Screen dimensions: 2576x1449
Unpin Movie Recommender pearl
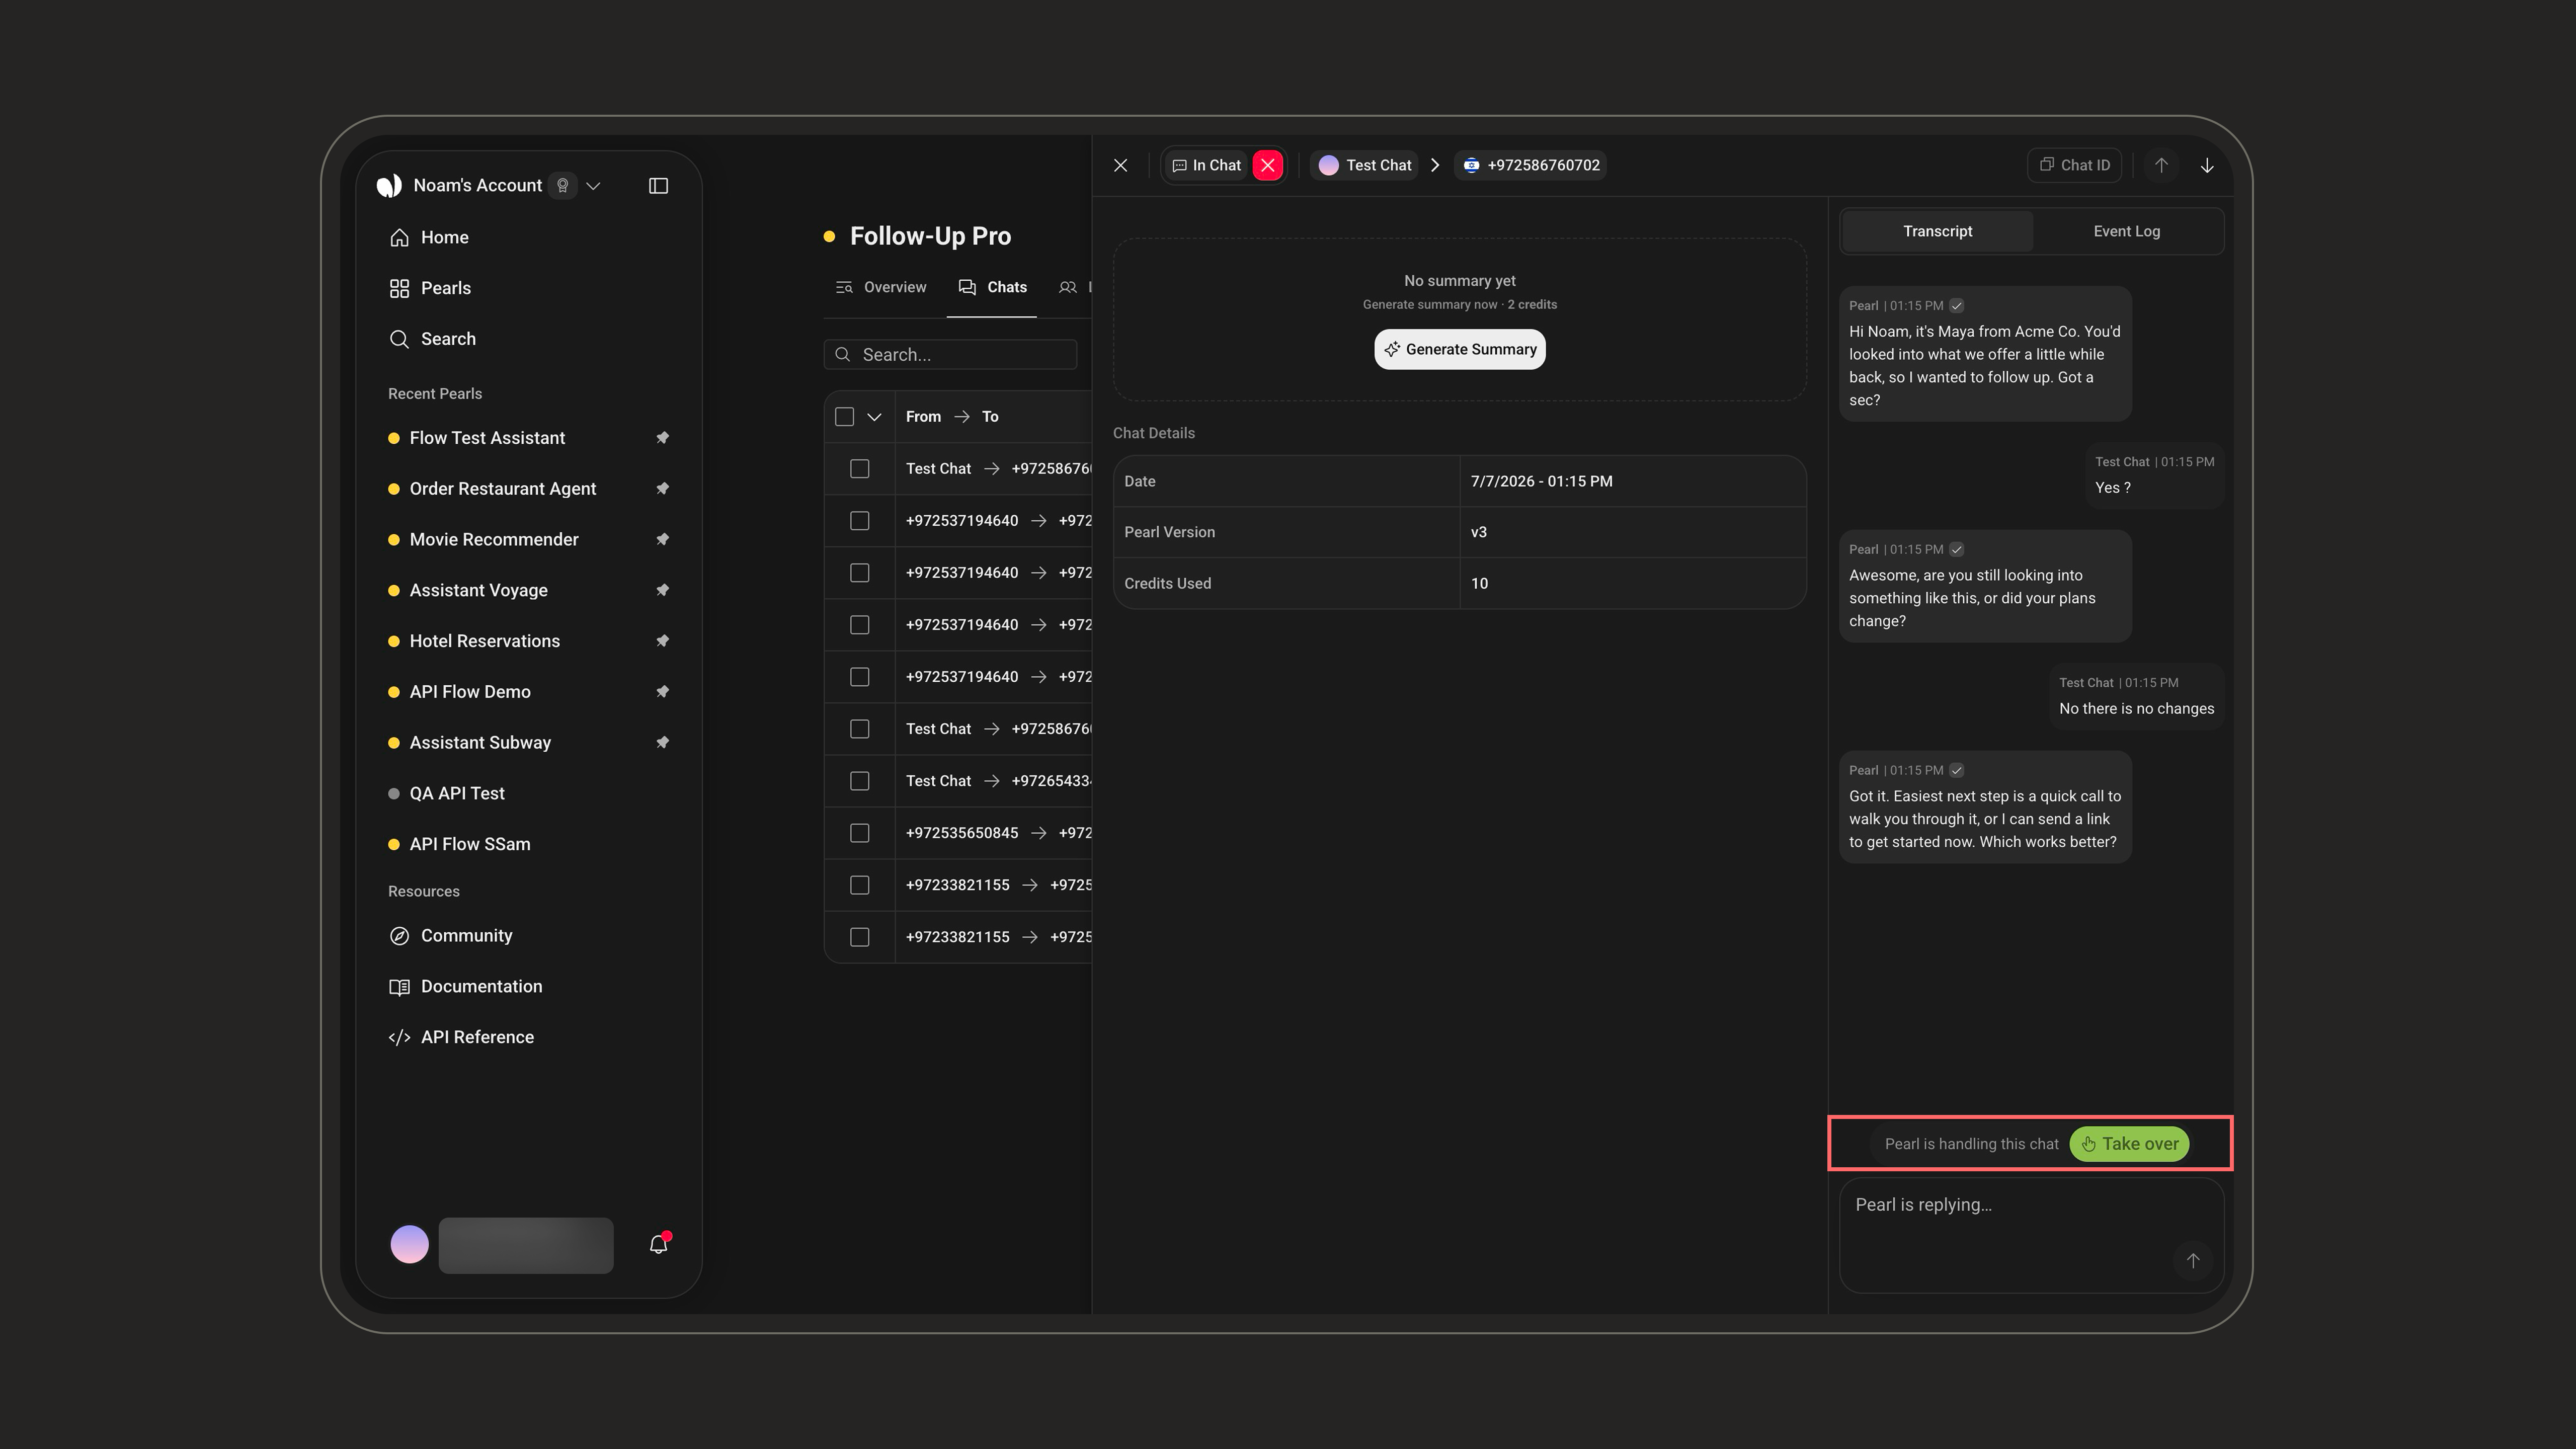click(x=662, y=540)
